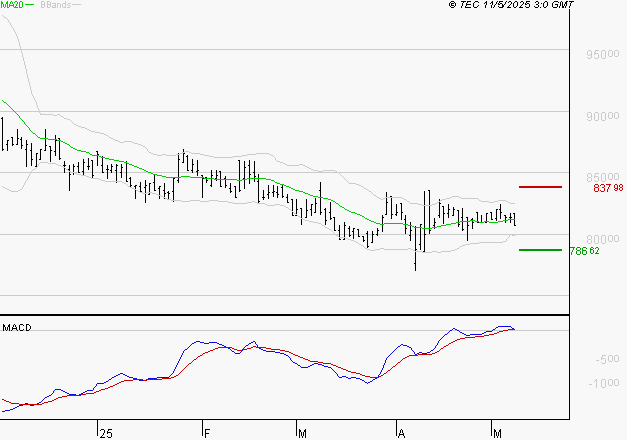
Task: Click the green line swatch beside MA20
Action: tap(29, 5)
